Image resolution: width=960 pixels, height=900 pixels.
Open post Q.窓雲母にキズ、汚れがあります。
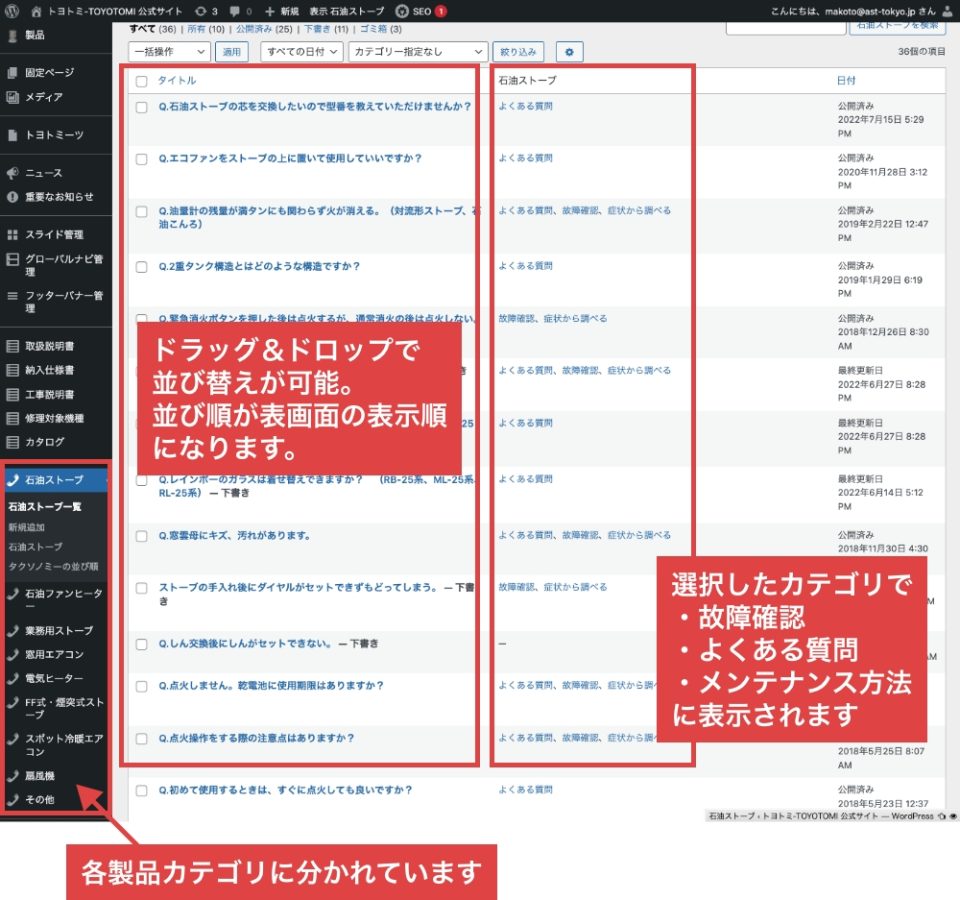[x=234, y=536]
